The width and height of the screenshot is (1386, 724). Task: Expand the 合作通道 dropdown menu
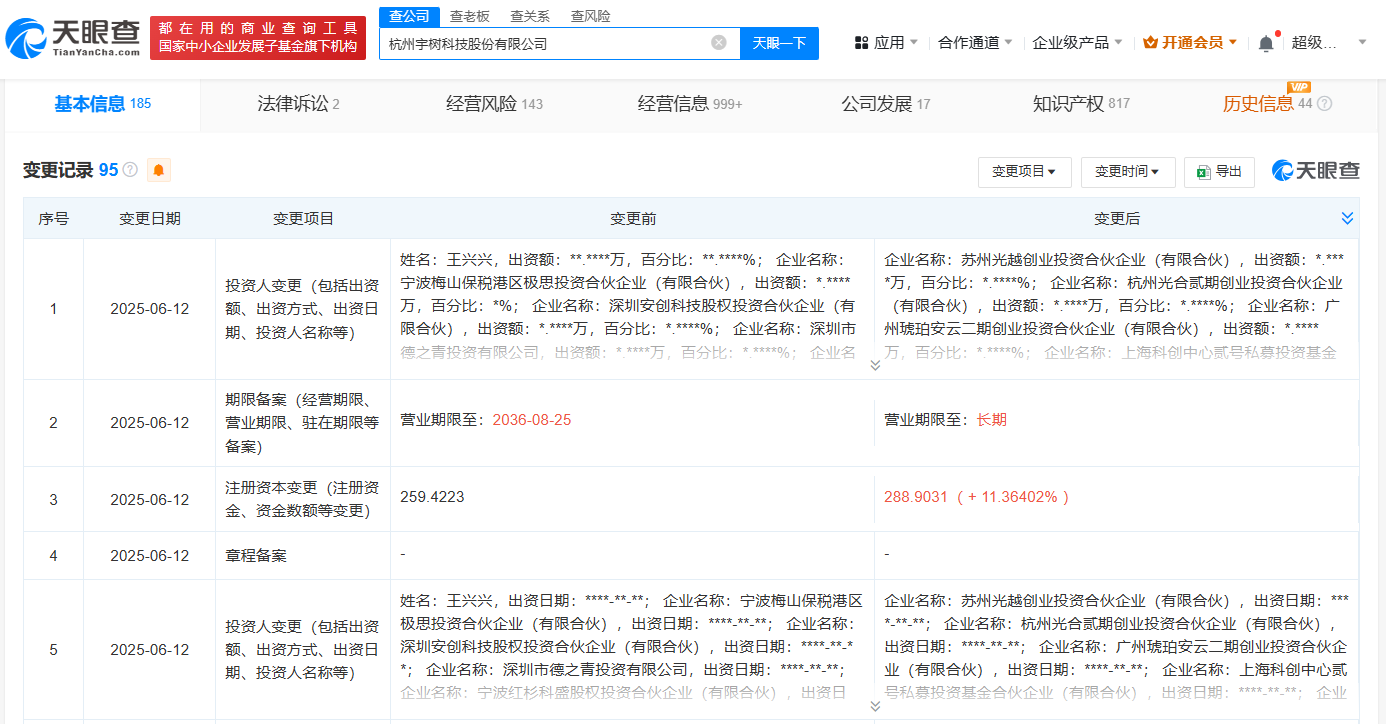point(975,43)
